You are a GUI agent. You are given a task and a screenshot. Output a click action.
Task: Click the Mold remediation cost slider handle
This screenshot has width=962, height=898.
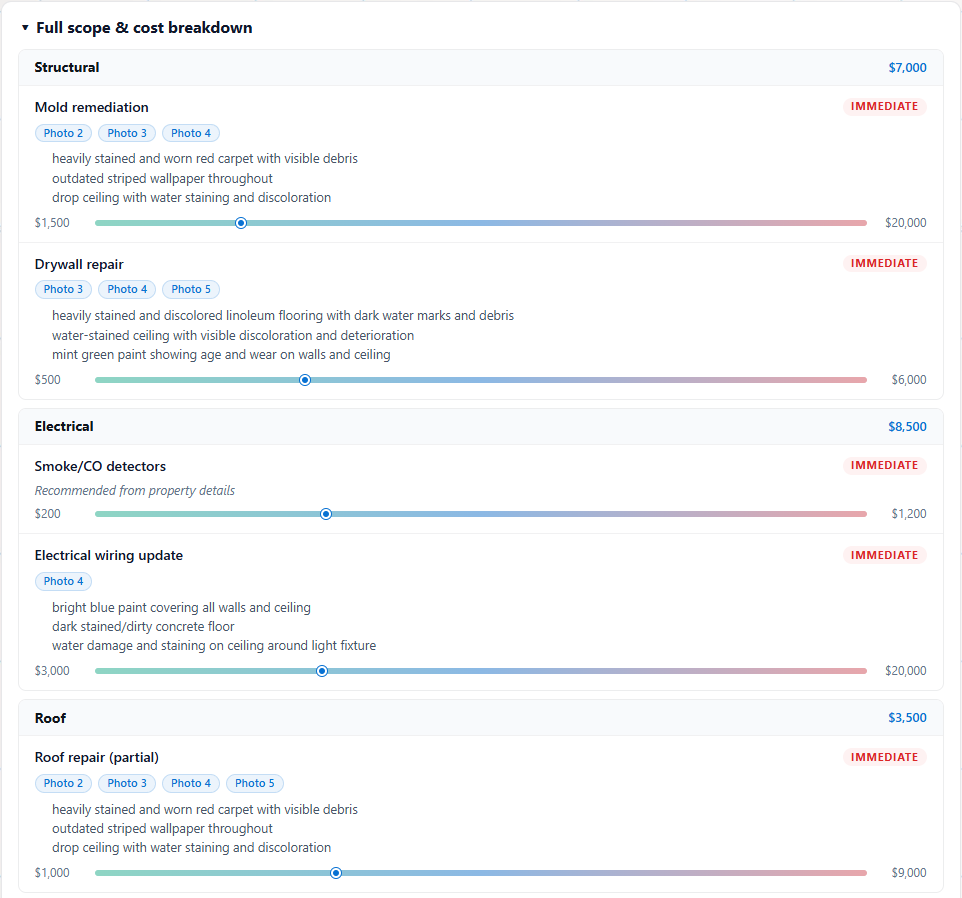point(241,223)
